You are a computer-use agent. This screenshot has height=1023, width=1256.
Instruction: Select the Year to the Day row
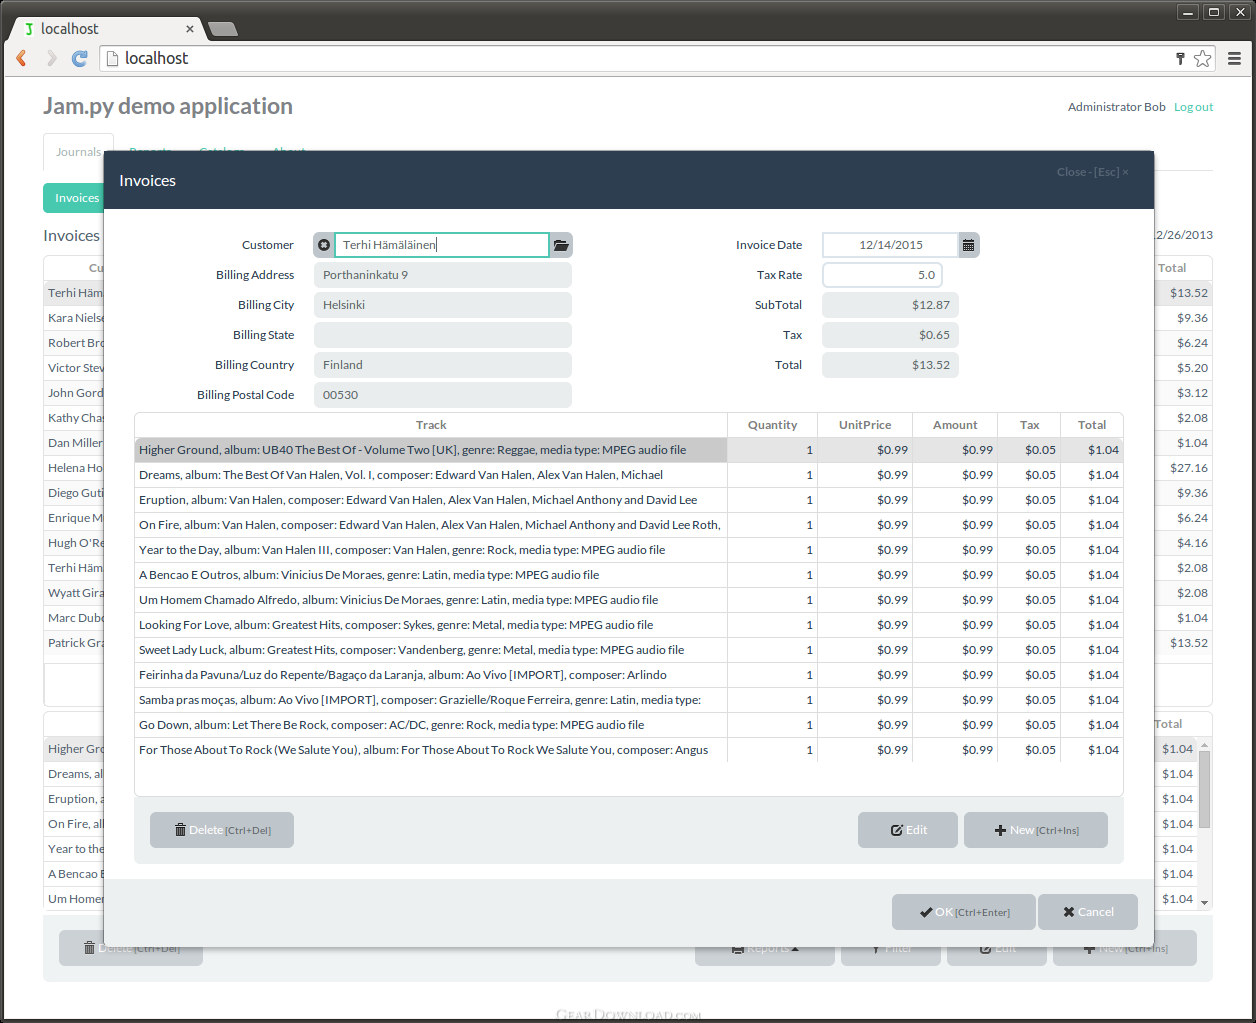628,550
